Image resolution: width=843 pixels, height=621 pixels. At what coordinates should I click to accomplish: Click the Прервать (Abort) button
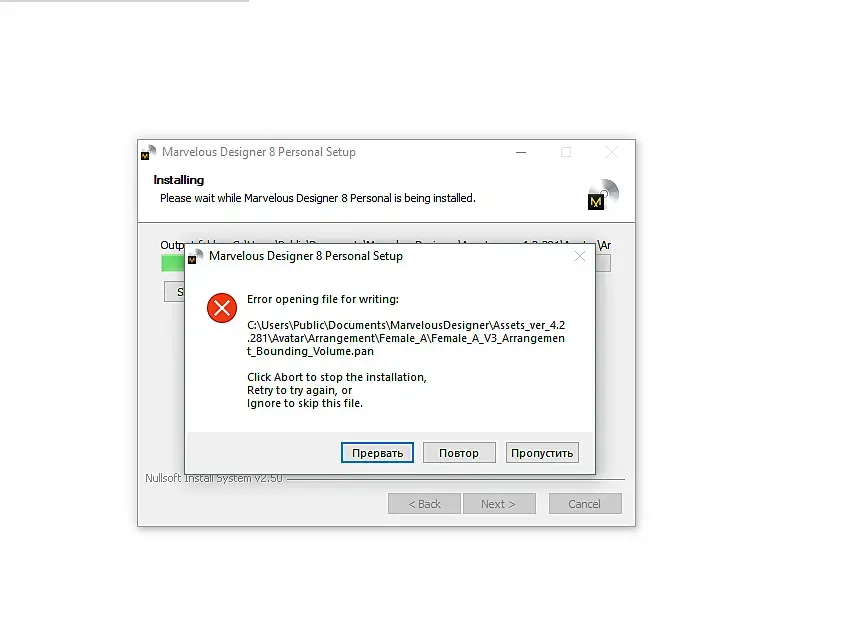point(377,453)
